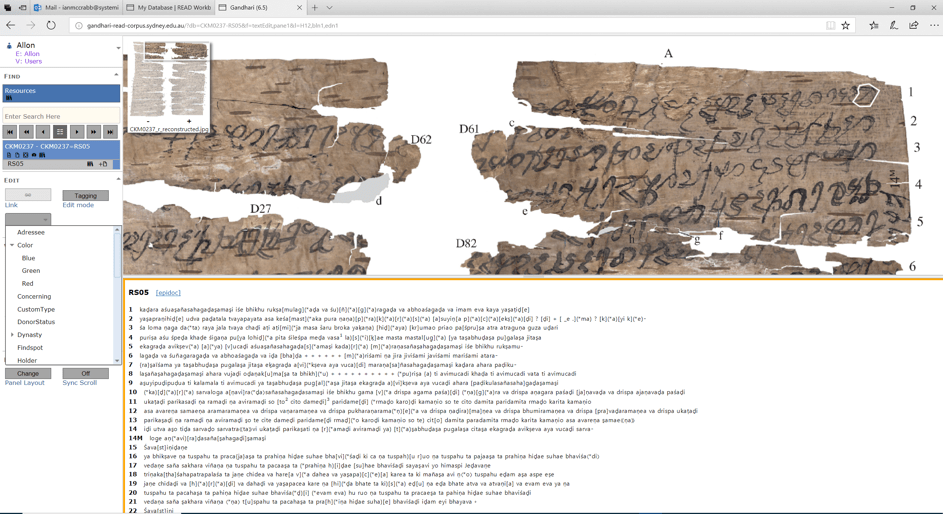Add page to browser favorites star

(846, 25)
